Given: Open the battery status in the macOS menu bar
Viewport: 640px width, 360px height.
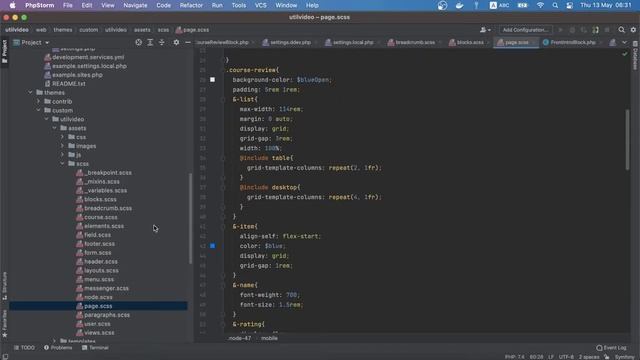Looking at the screenshot, I should (x=522, y=5).
